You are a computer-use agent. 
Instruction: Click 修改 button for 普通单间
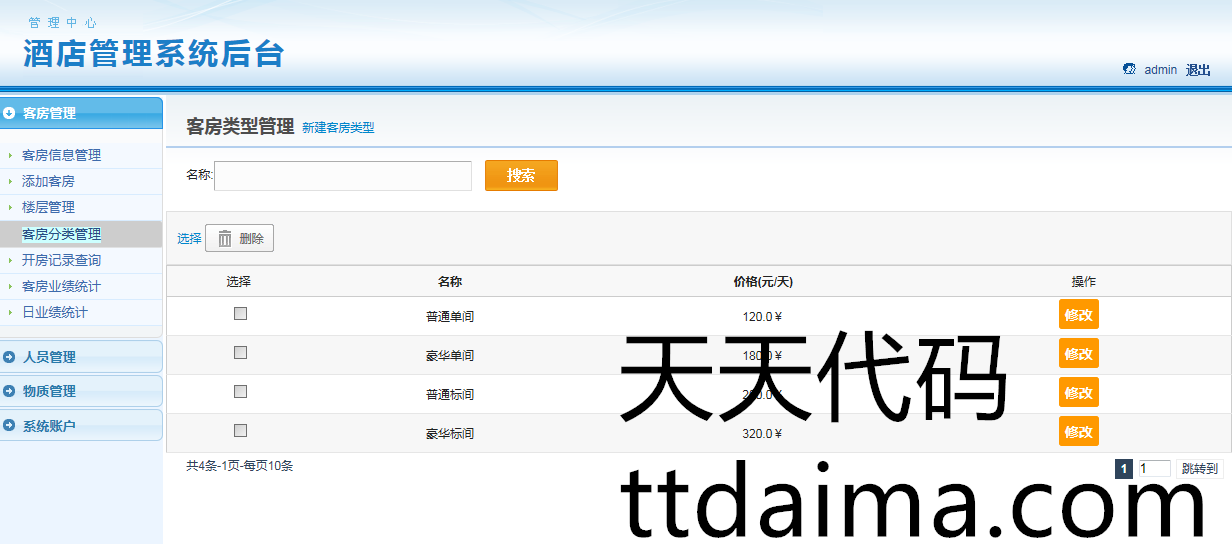[x=1078, y=314]
